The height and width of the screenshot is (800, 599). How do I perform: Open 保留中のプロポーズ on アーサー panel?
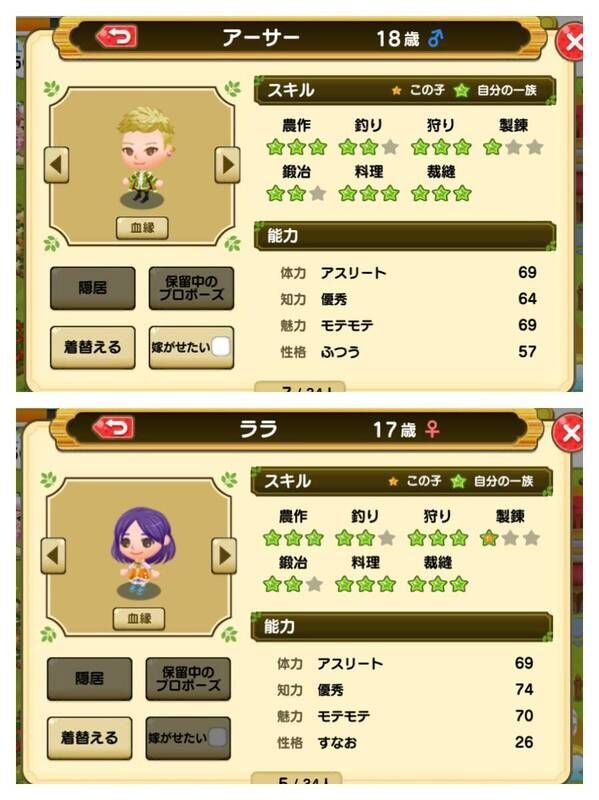pos(191,288)
